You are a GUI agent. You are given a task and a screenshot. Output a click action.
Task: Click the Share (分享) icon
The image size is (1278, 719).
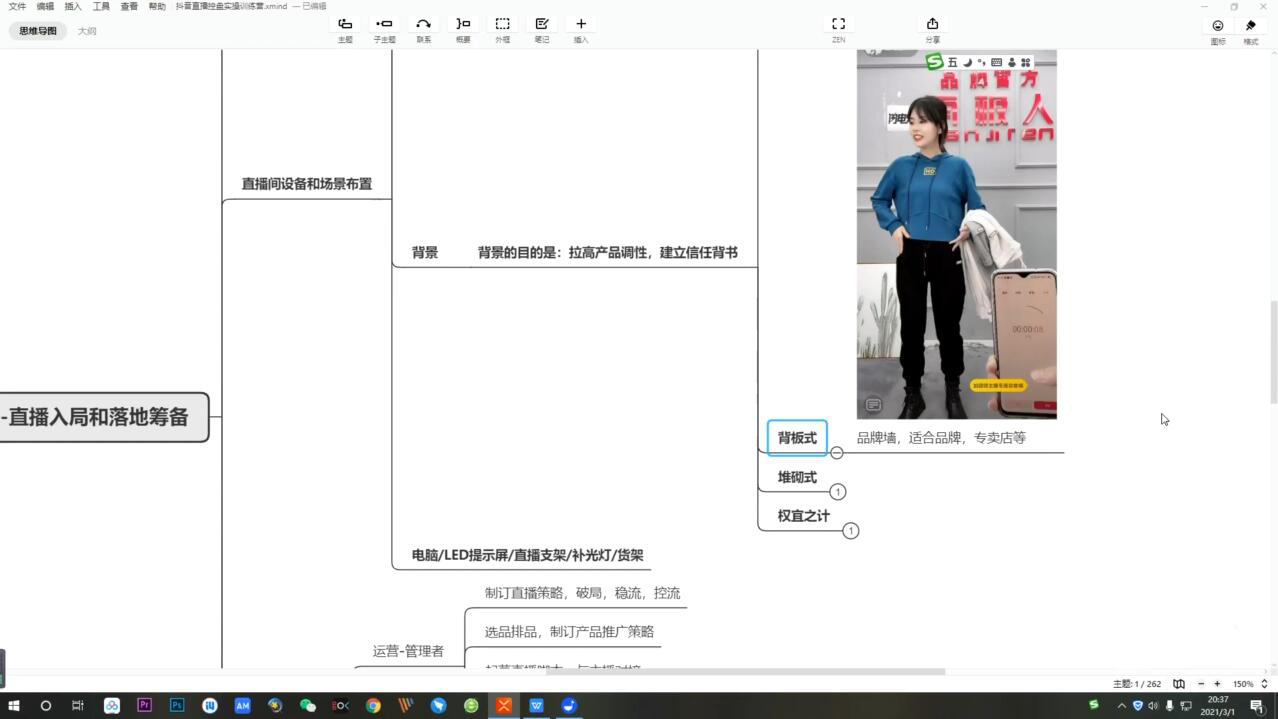click(x=932, y=24)
